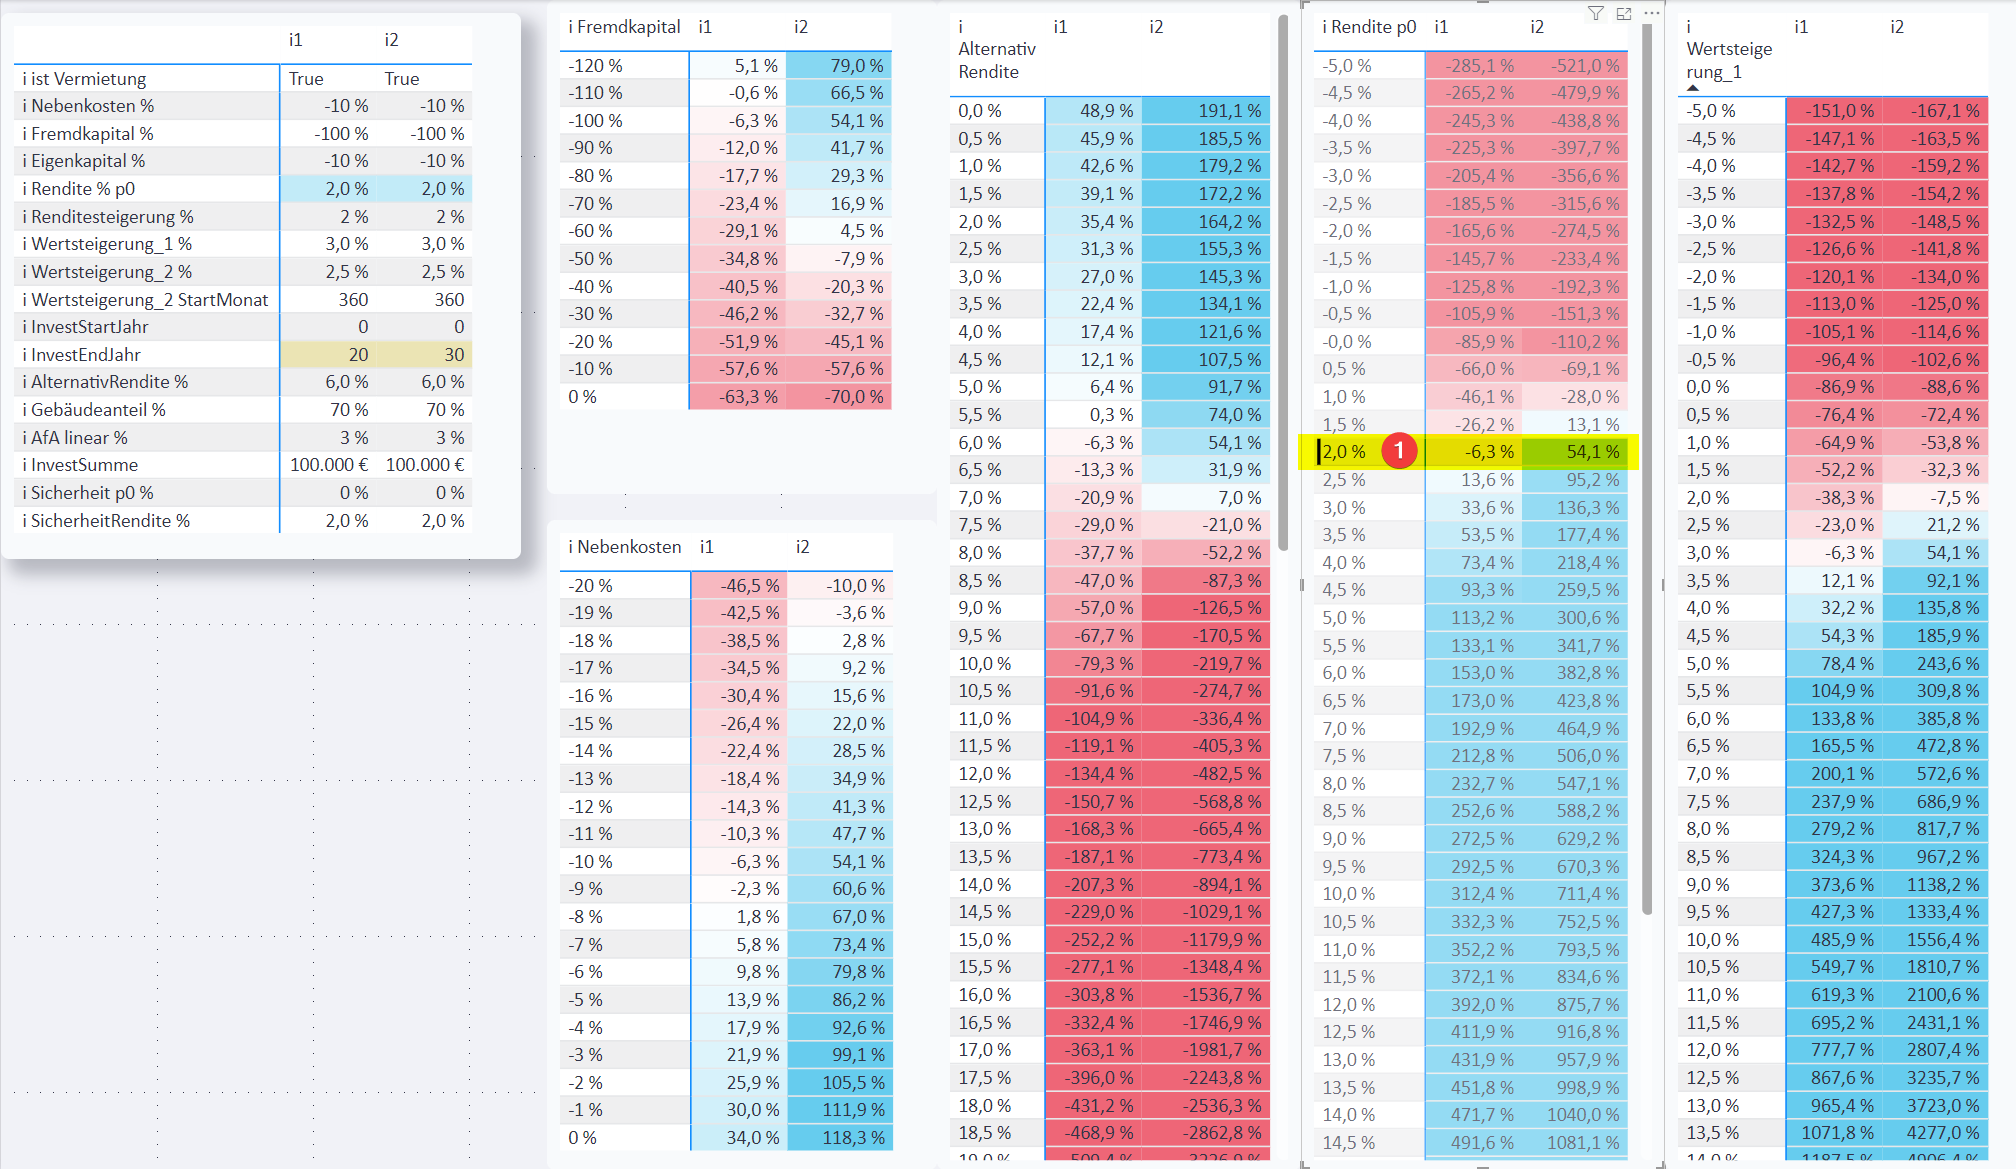Toggle sort arrow under i Wertsteigerung_1 header
The height and width of the screenshot is (1169, 2016).
click(1692, 88)
